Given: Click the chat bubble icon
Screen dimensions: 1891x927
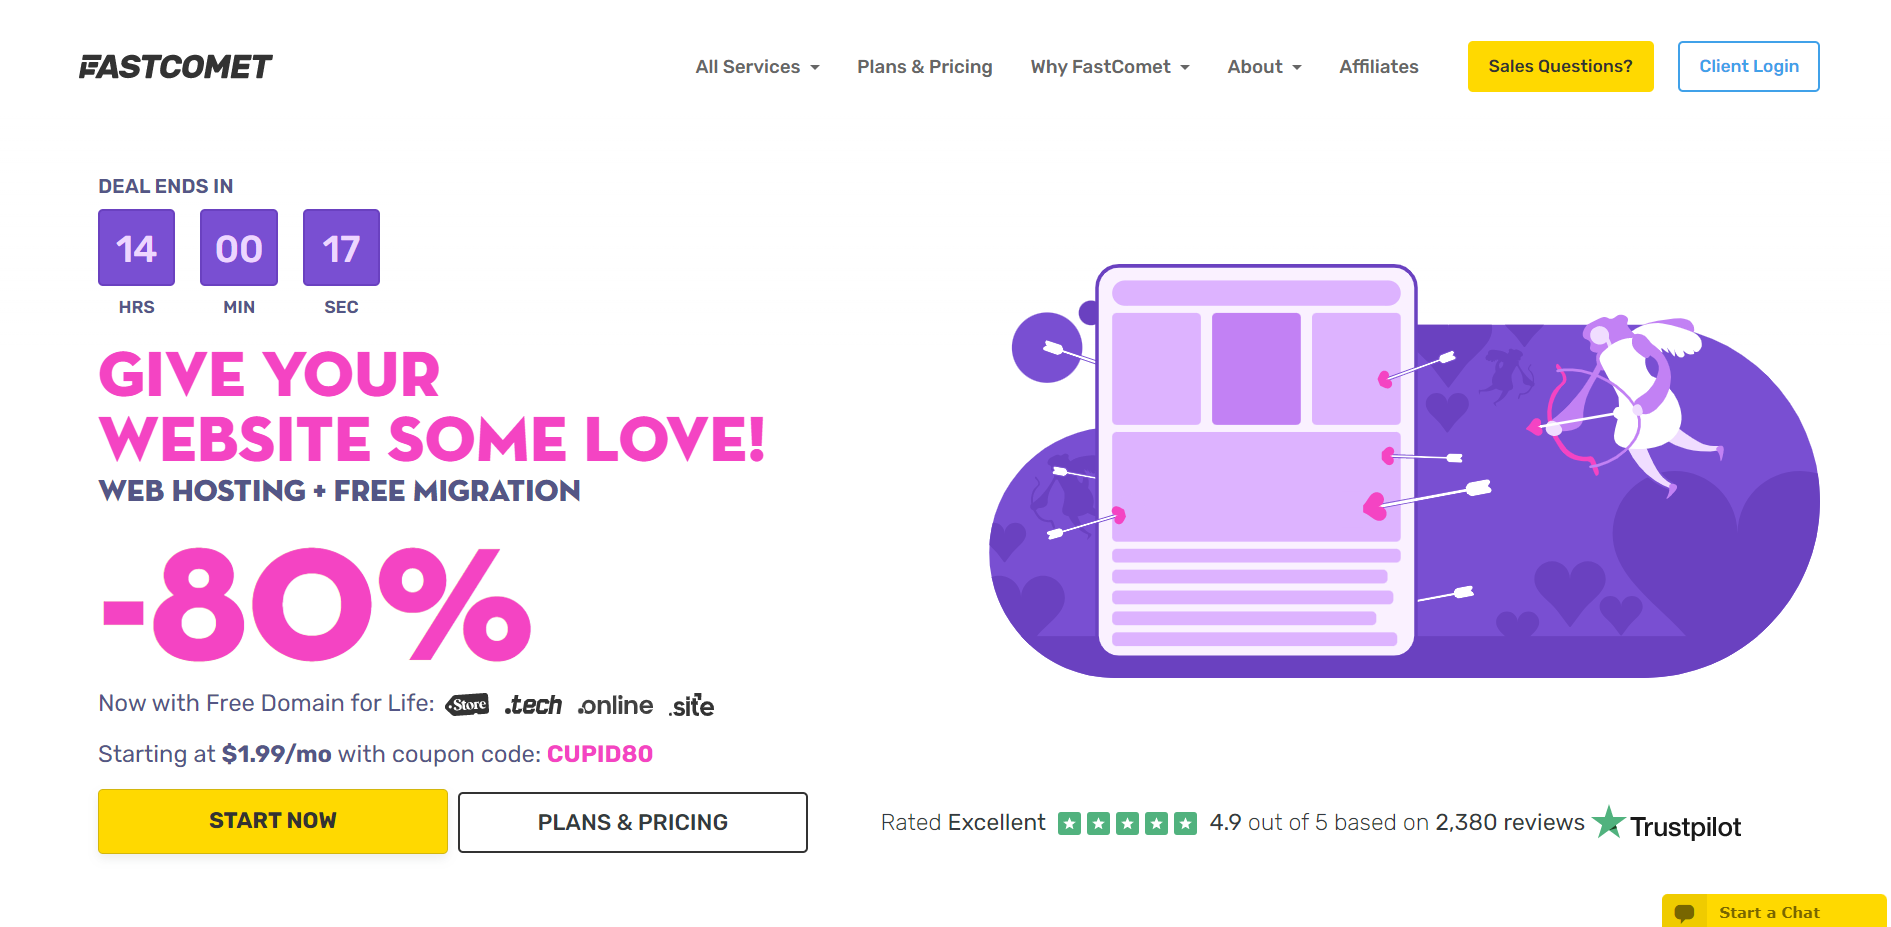Looking at the screenshot, I should click(x=1684, y=912).
